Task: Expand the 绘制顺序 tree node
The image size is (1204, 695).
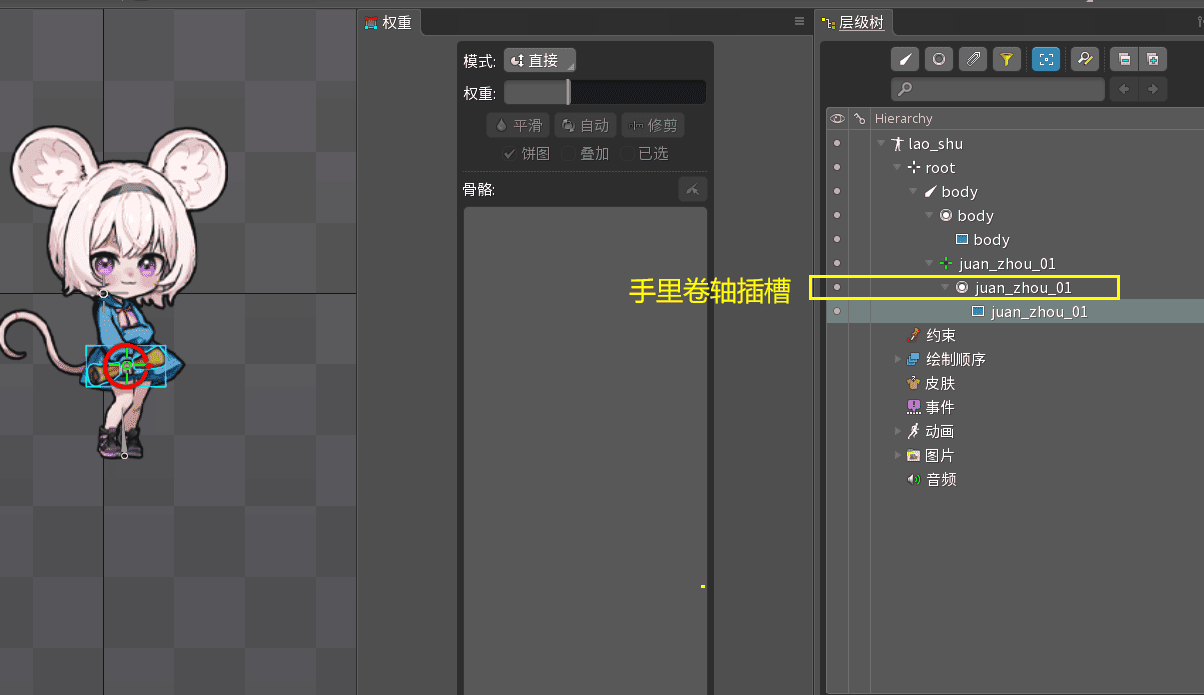Action: (897, 360)
